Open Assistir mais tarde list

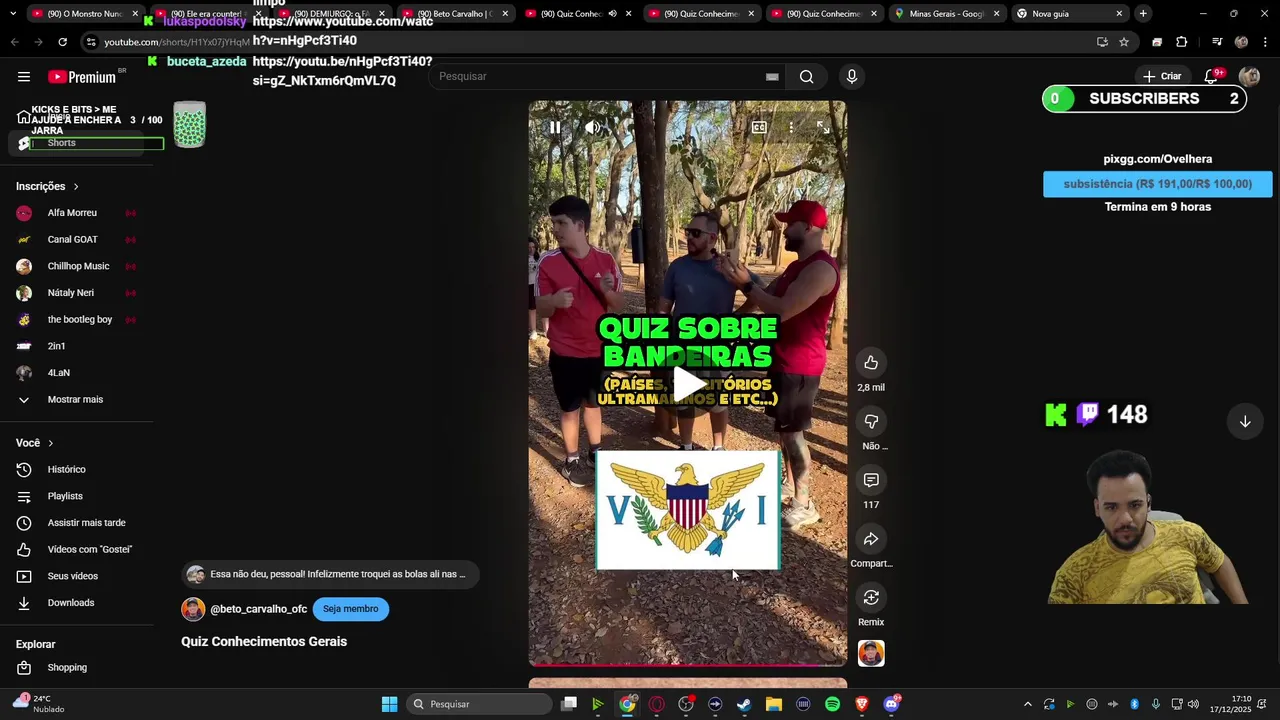coord(76,523)
